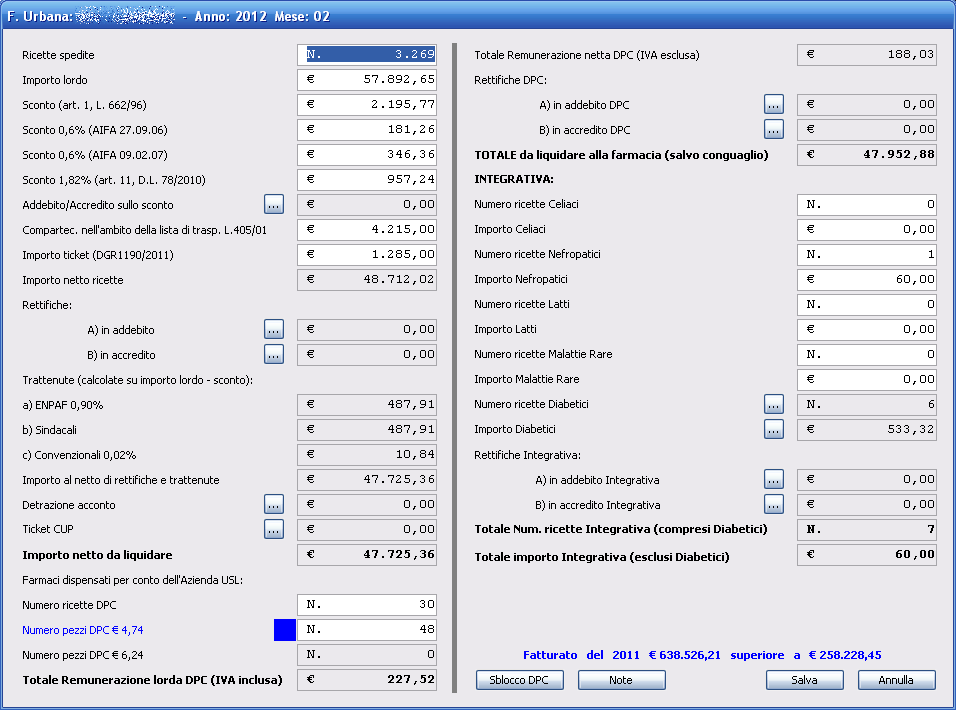
Task: Click the Importo netto da liquidare field
Action: coord(367,555)
